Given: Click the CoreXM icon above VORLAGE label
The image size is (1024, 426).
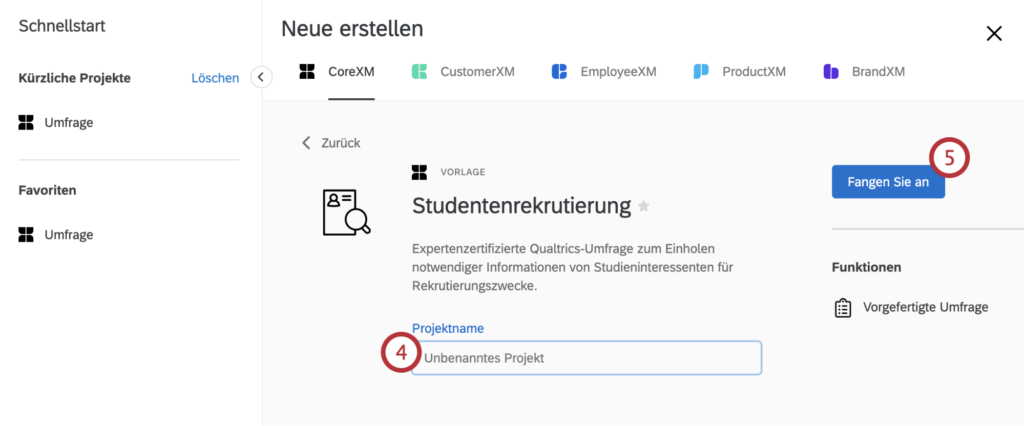Looking at the screenshot, I should click(419, 172).
